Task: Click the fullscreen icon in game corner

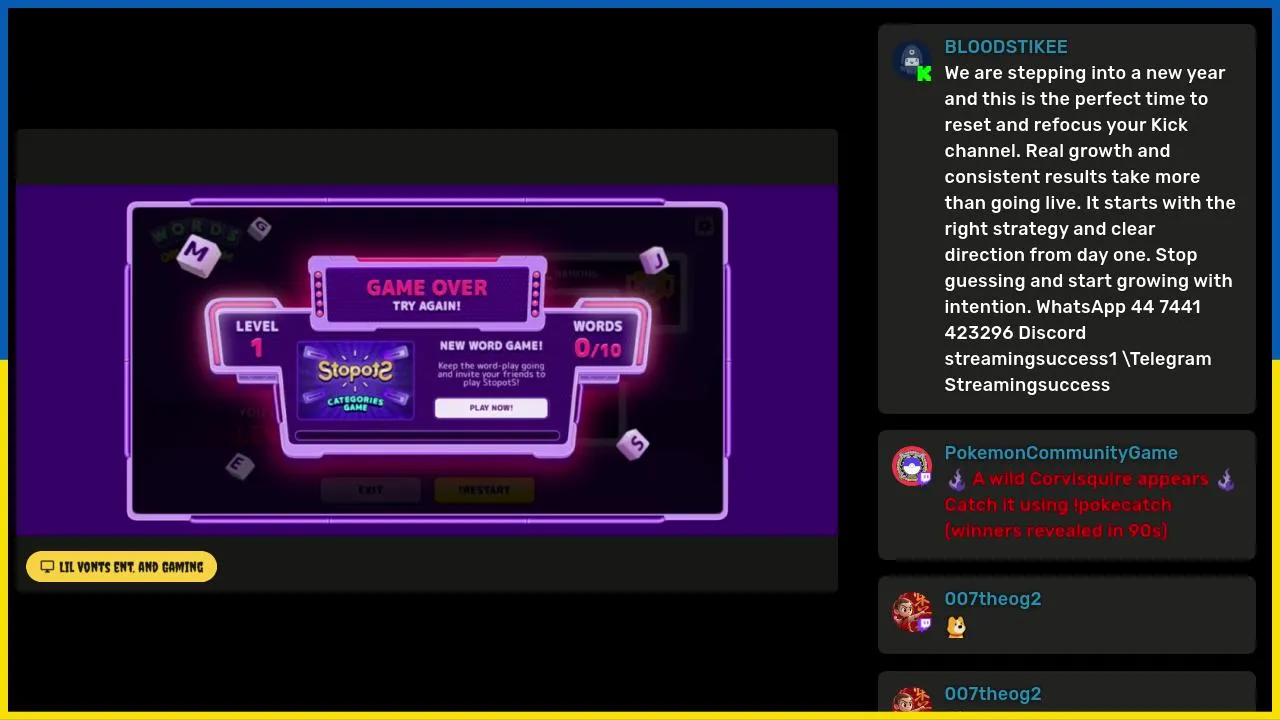Action: pos(704,227)
